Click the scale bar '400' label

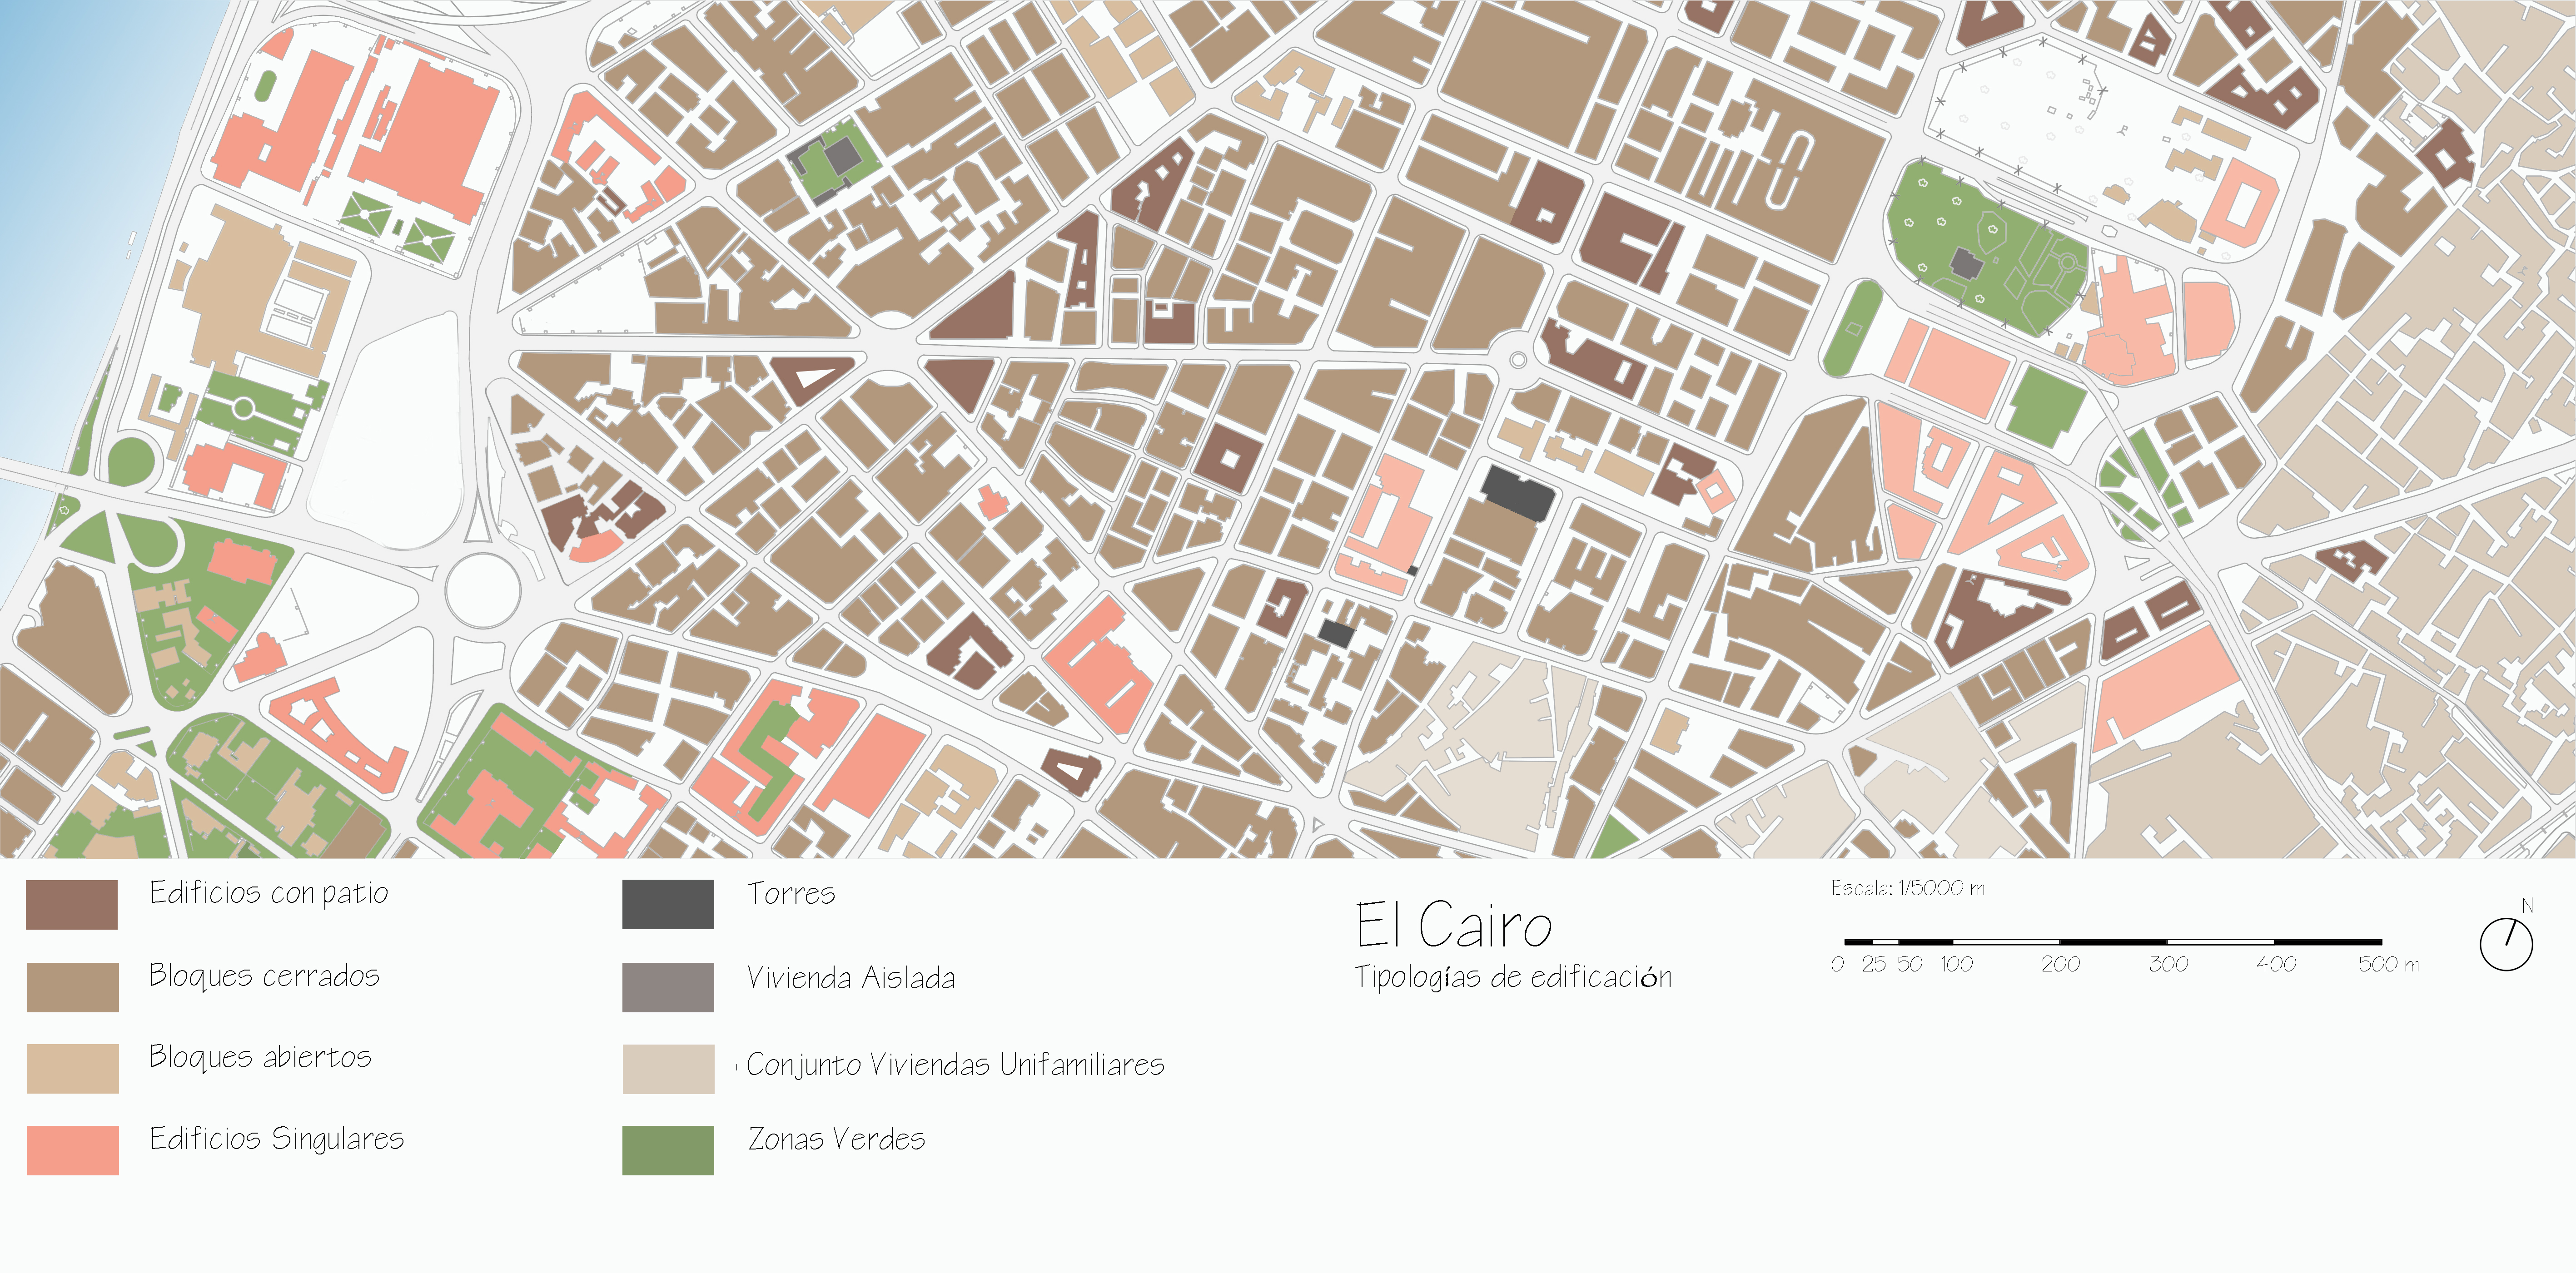[x=2276, y=964]
